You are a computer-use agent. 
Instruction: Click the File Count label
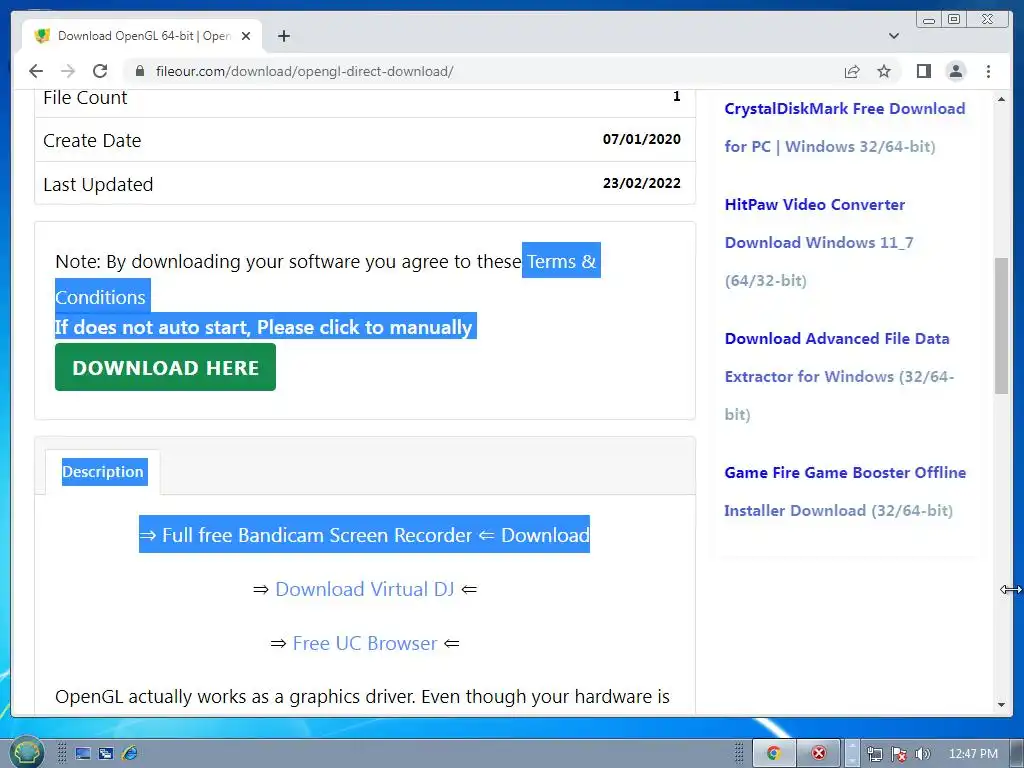pos(85,98)
